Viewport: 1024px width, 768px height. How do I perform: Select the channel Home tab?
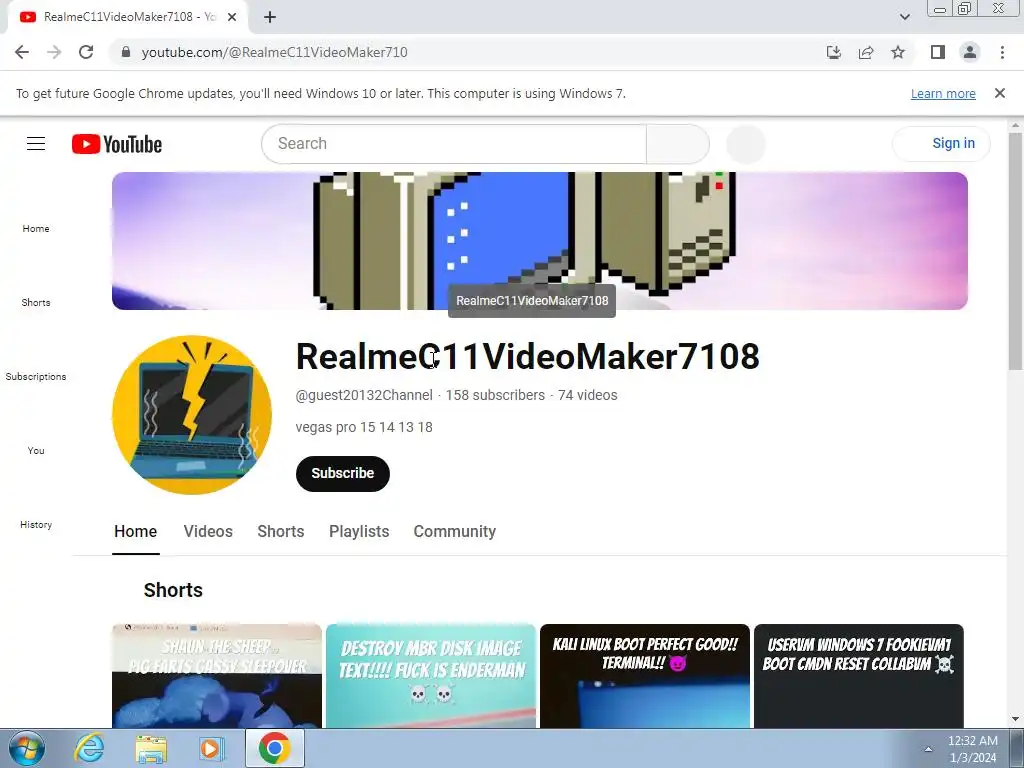(x=135, y=532)
